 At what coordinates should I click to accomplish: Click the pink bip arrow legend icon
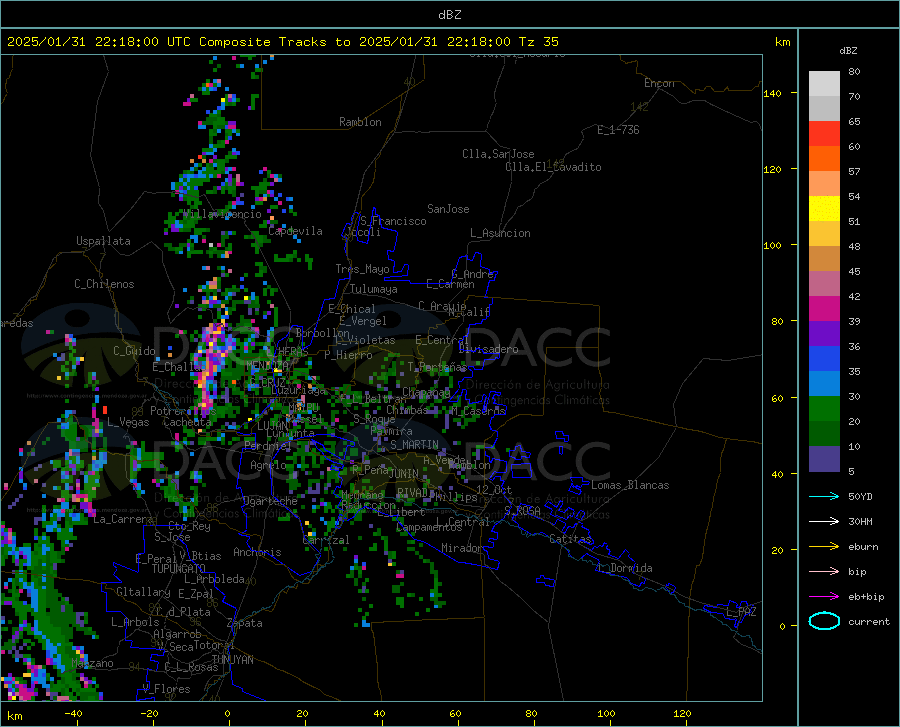[824, 571]
